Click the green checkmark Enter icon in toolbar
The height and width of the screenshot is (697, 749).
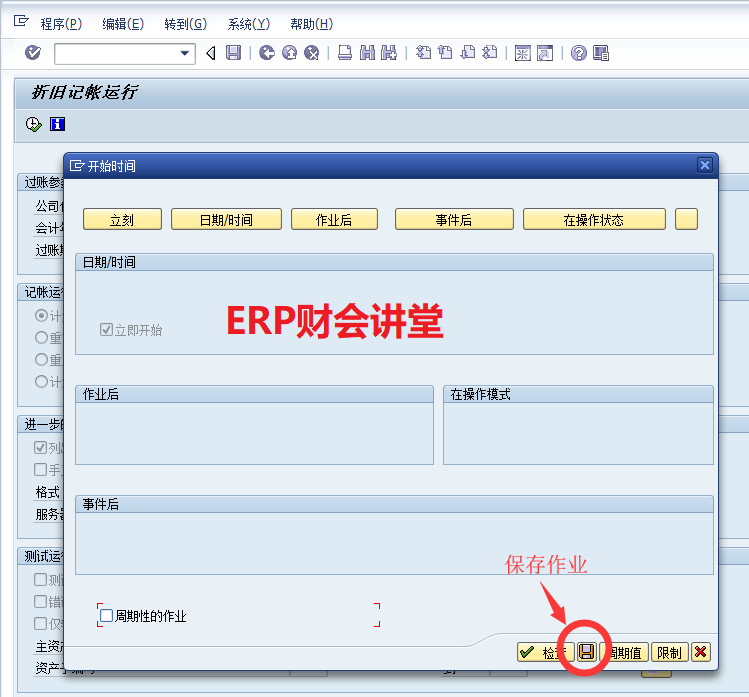[x=33, y=53]
